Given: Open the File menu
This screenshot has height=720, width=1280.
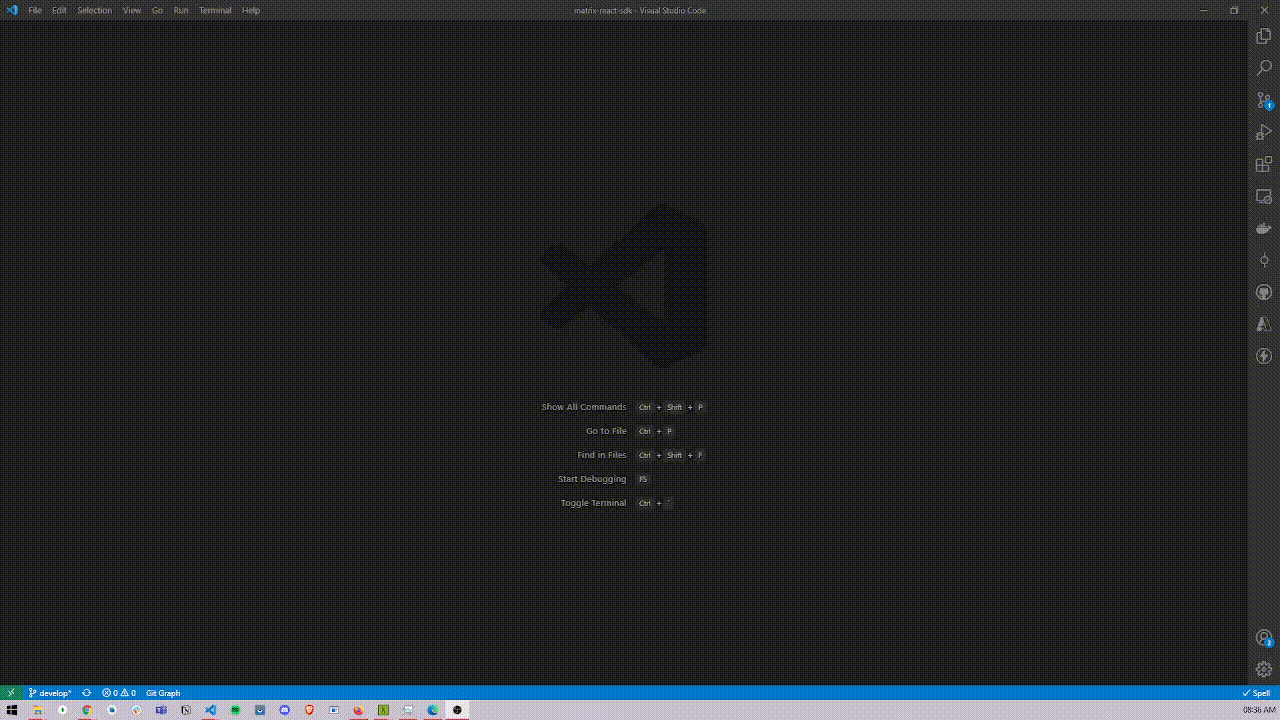Looking at the screenshot, I should (35, 10).
